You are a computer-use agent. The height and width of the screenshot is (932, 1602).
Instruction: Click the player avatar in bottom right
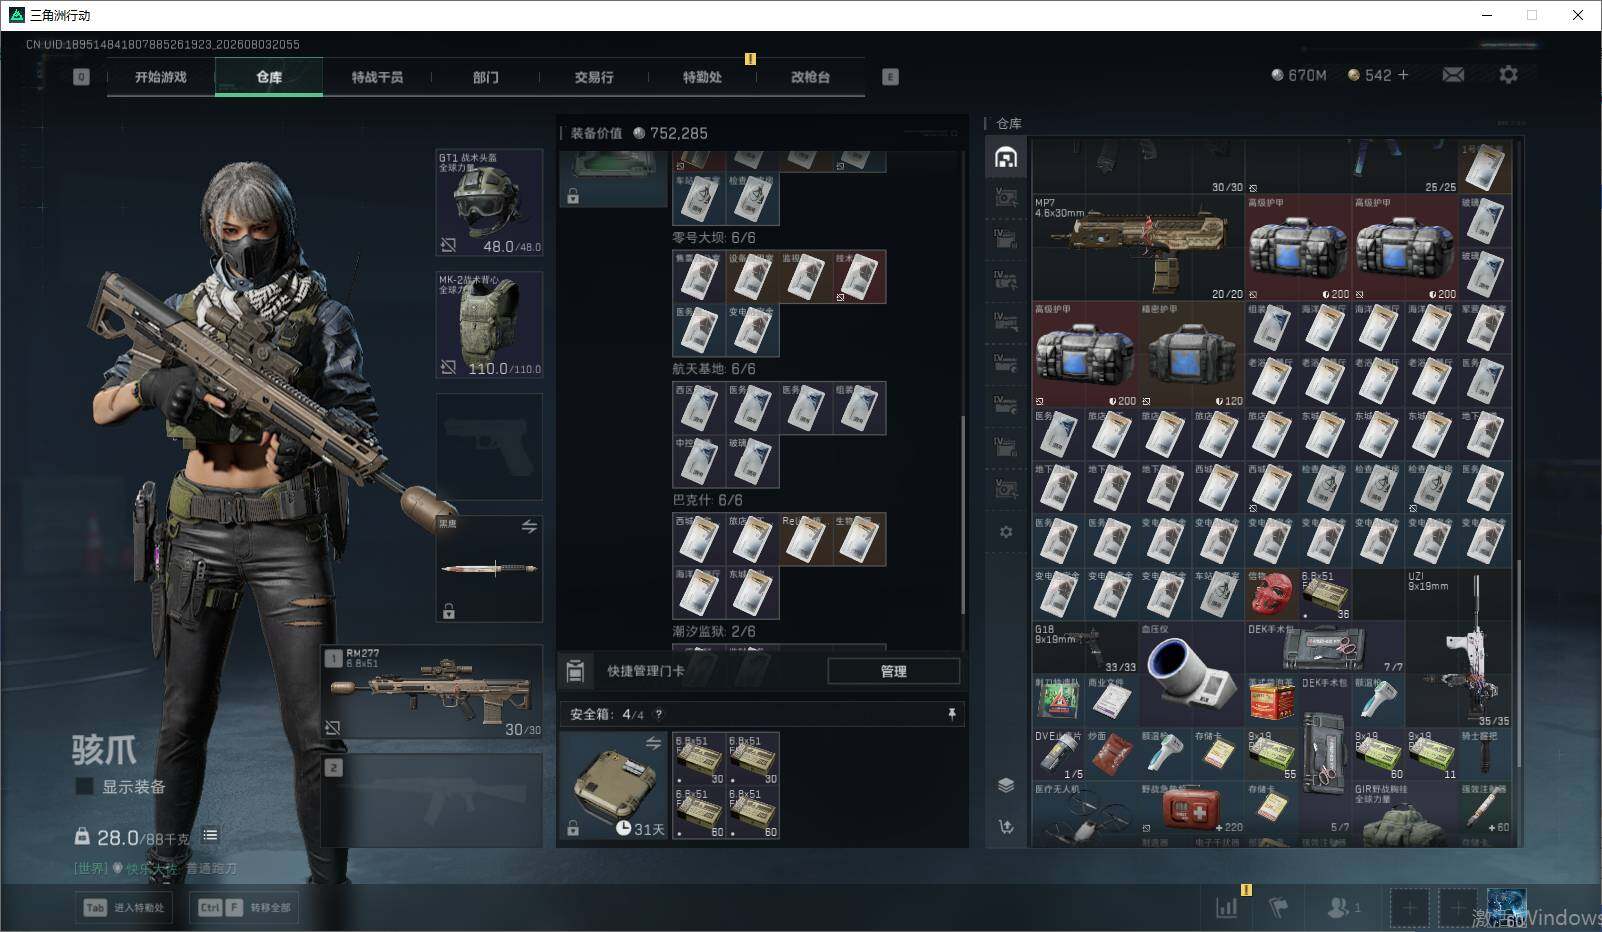click(1506, 907)
